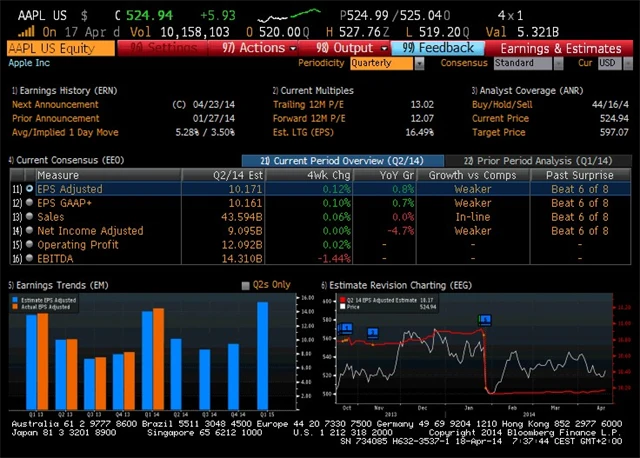
Task: Open the Actions menu
Action: (257, 48)
